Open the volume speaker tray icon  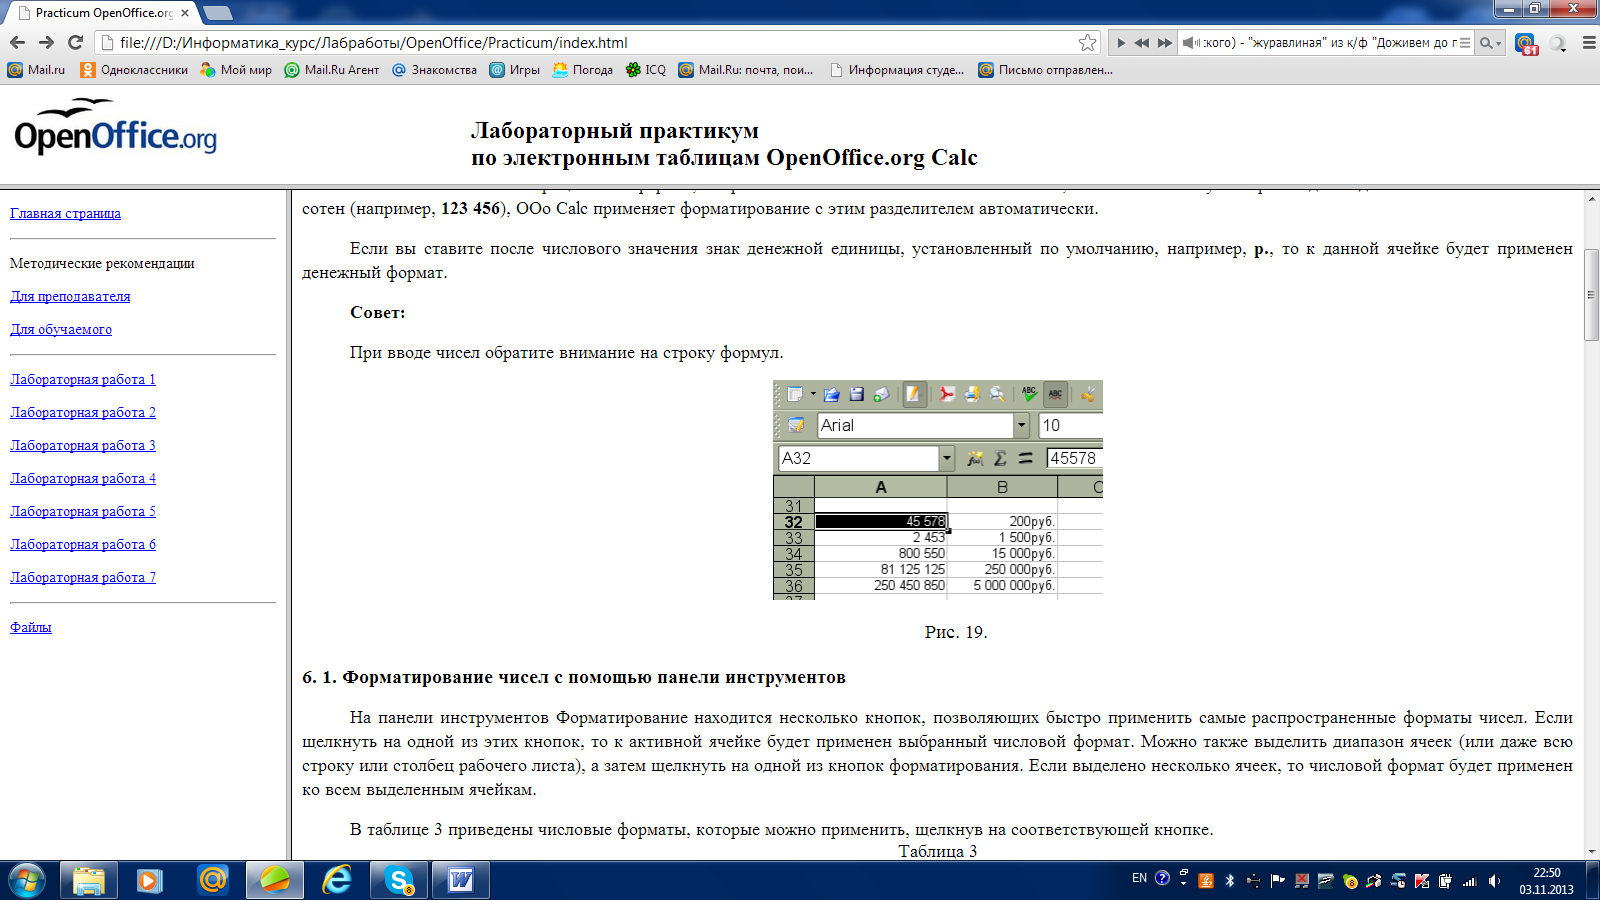1494,881
